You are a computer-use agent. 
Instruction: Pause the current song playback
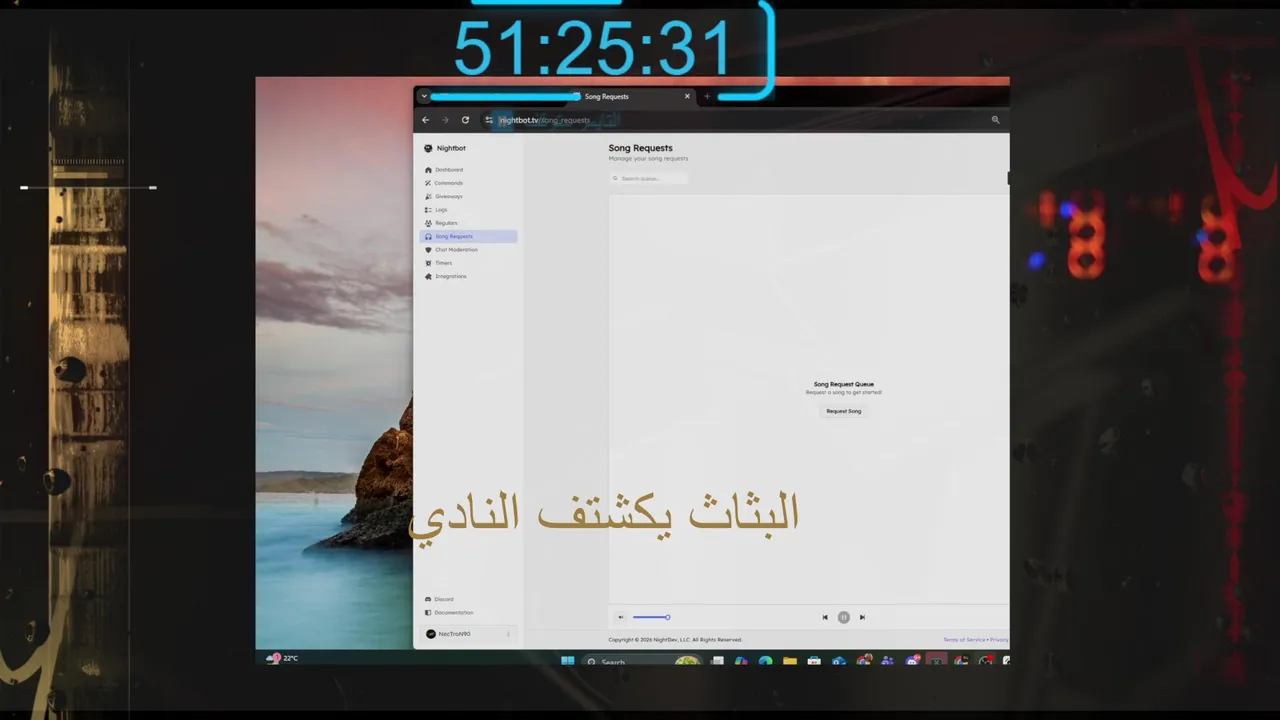pyautogui.click(x=844, y=617)
